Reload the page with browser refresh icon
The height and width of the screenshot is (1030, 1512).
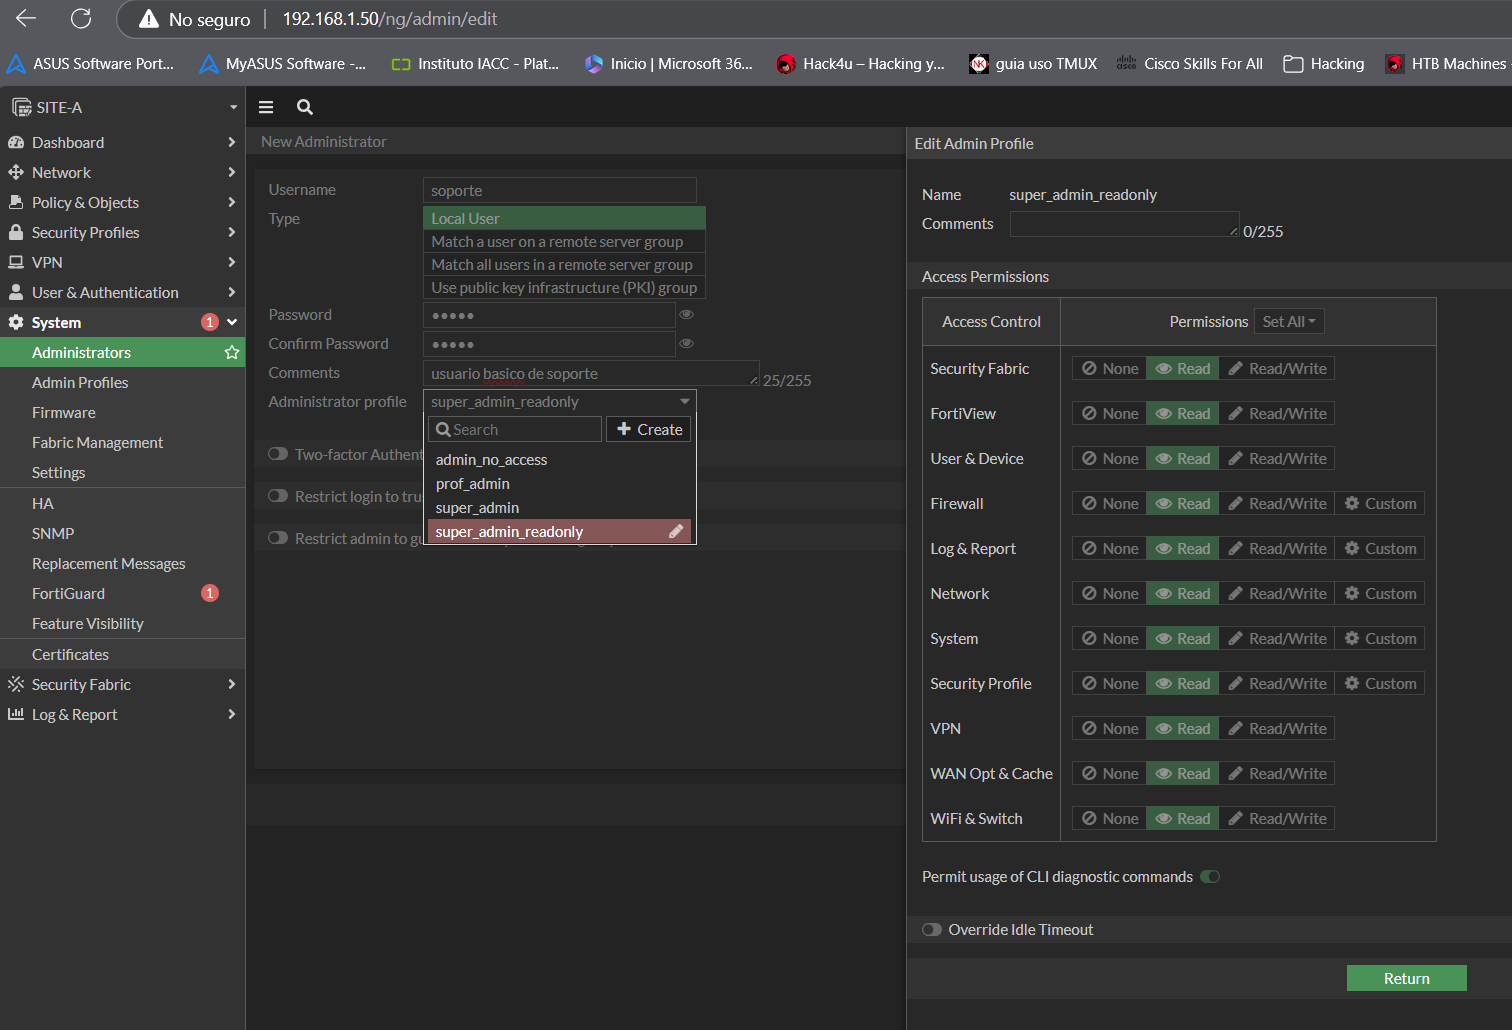81,19
